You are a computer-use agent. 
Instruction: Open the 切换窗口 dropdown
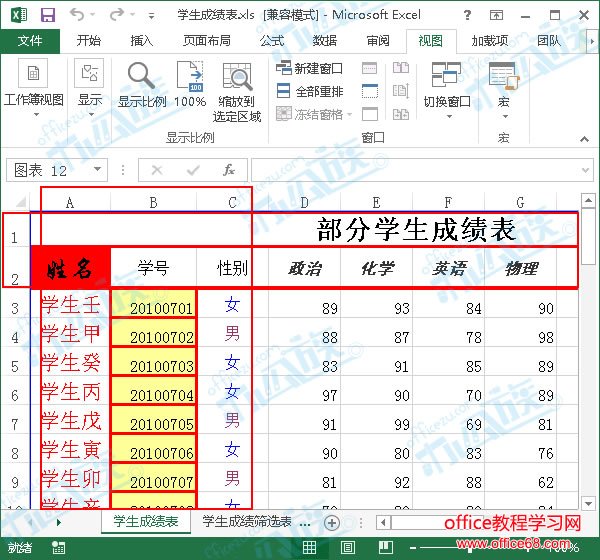[x=447, y=90]
